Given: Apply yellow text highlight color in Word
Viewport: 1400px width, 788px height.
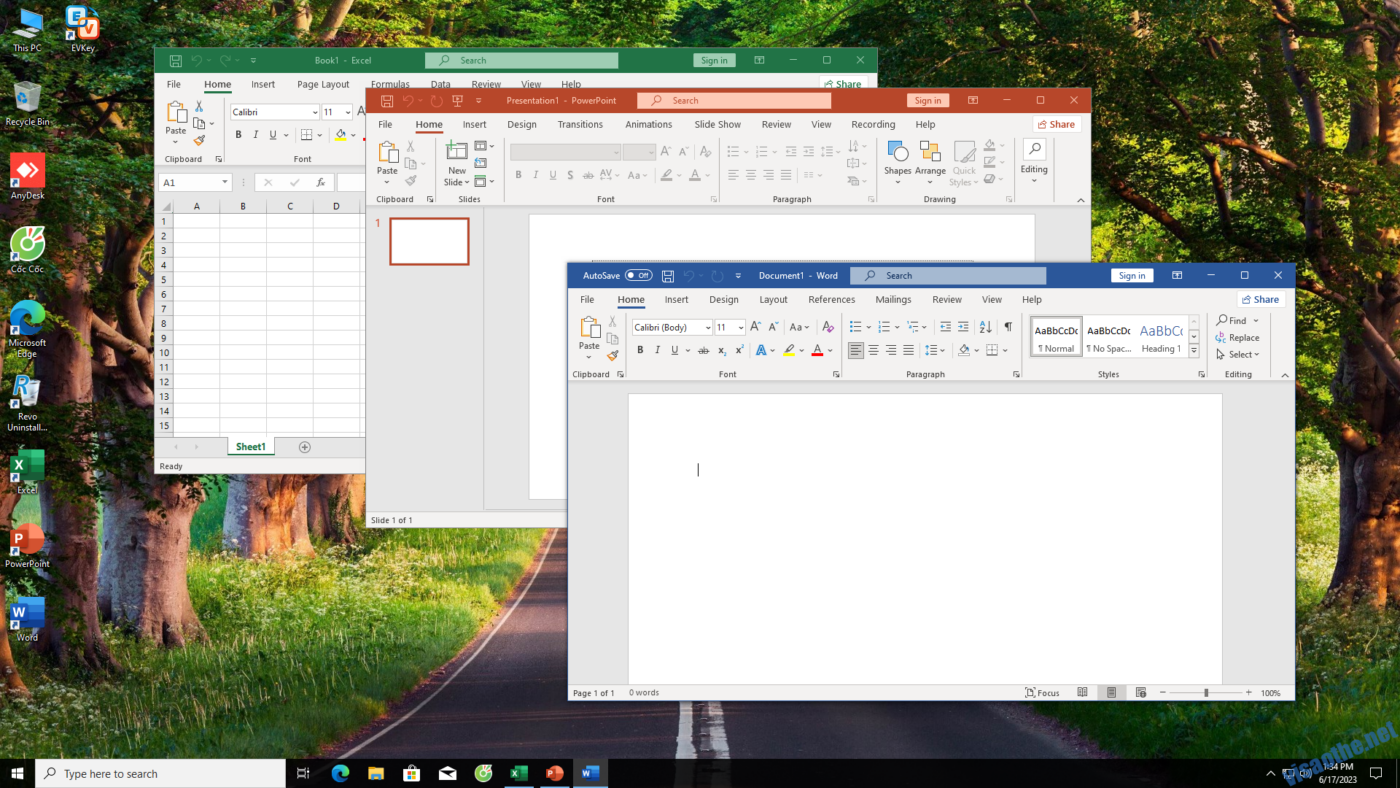Looking at the screenshot, I should [789, 350].
